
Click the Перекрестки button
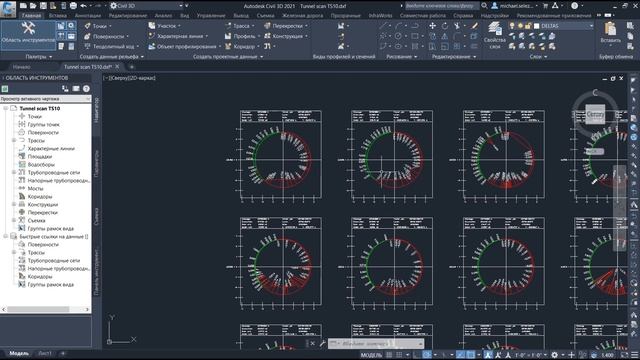(286, 26)
